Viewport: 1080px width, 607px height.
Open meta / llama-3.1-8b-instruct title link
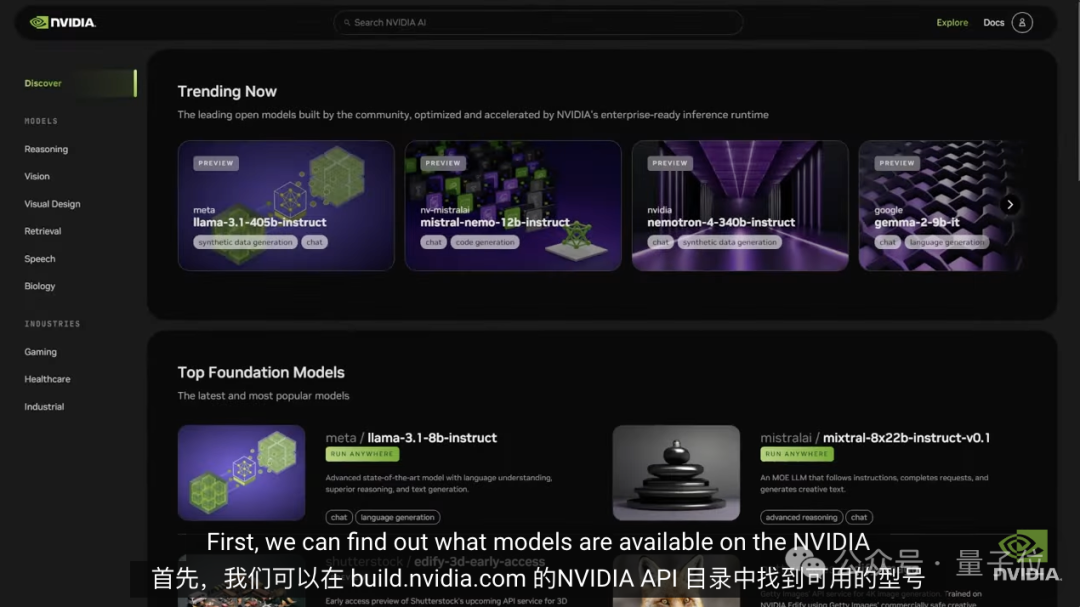click(x=411, y=438)
